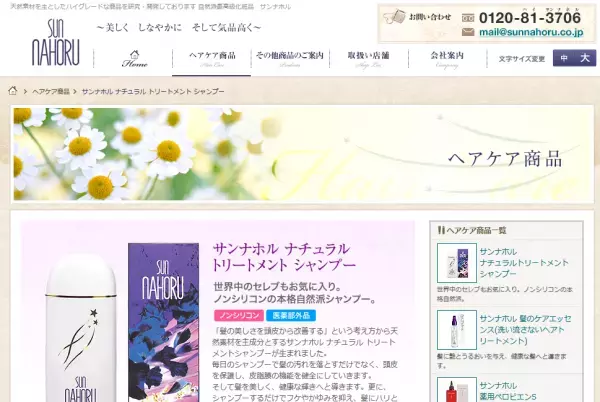Click the phone number 0120-81-3706
The width and height of the screenshot is (600, 402).
pos(530,18)
